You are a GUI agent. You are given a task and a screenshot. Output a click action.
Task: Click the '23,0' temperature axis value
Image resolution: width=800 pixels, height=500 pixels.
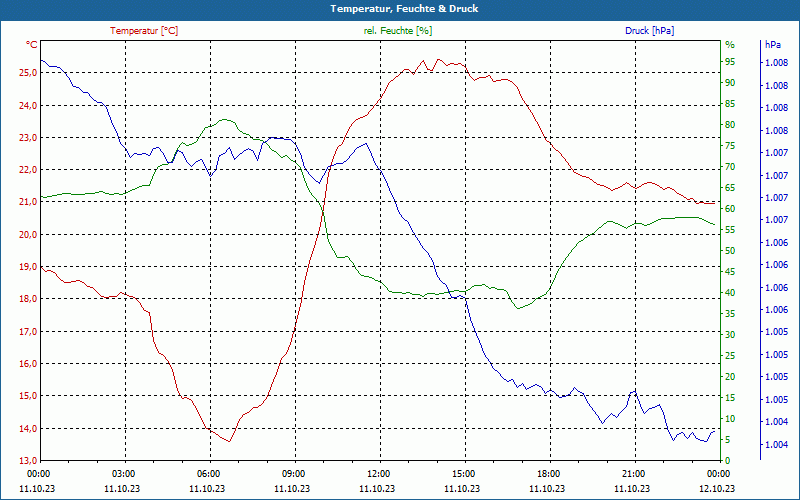point(28,138)
